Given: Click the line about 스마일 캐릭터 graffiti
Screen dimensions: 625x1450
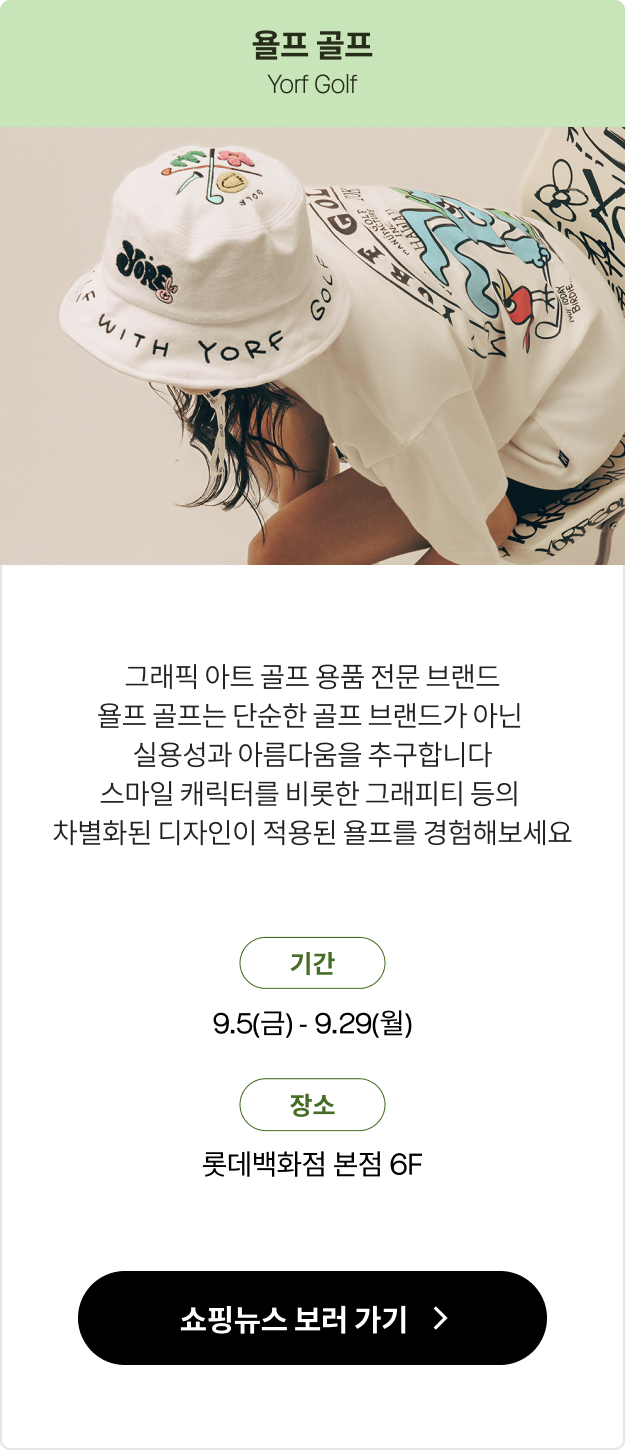Looking at the screenshot, I should 312,795.
